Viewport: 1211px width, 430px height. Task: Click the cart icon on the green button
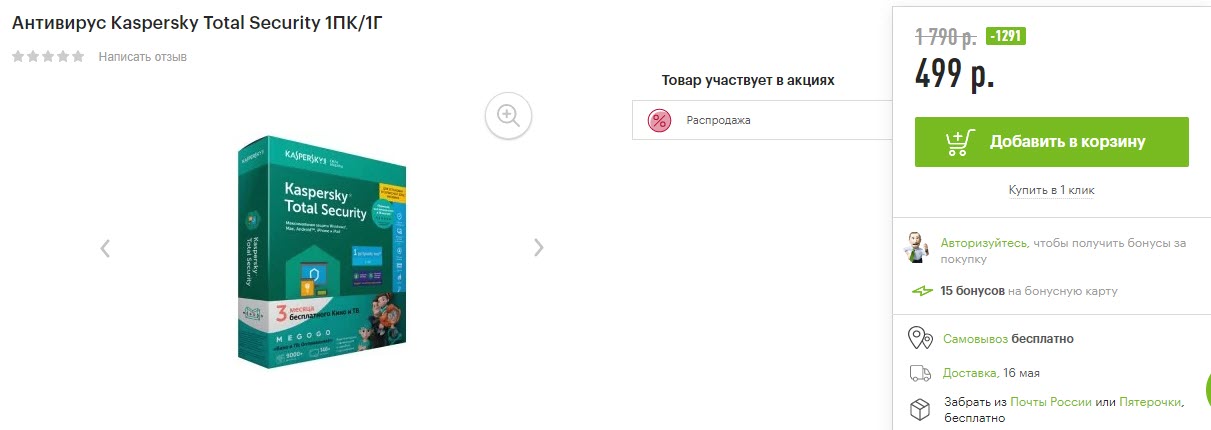960,142
